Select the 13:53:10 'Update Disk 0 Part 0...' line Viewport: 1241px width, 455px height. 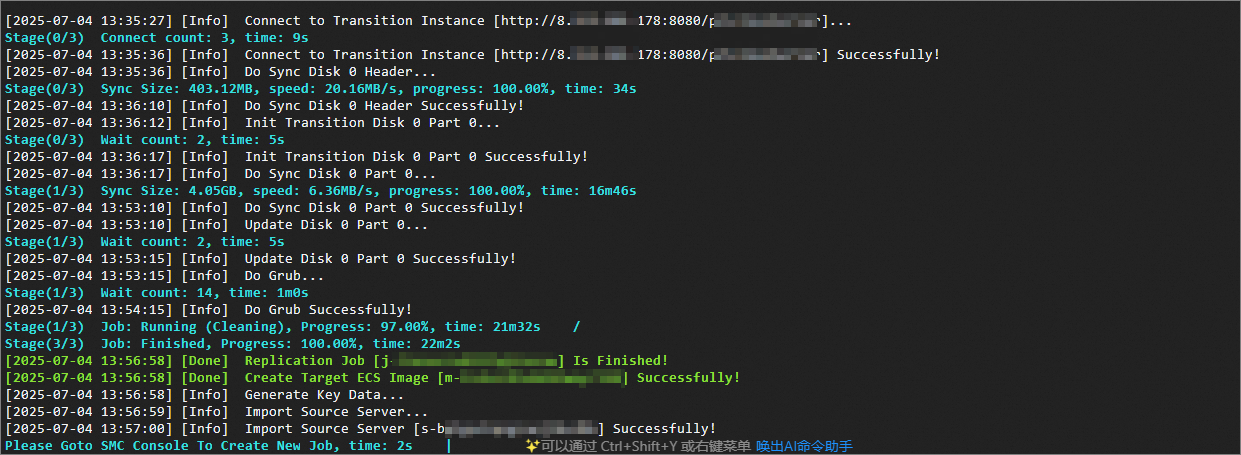[217, 224]
